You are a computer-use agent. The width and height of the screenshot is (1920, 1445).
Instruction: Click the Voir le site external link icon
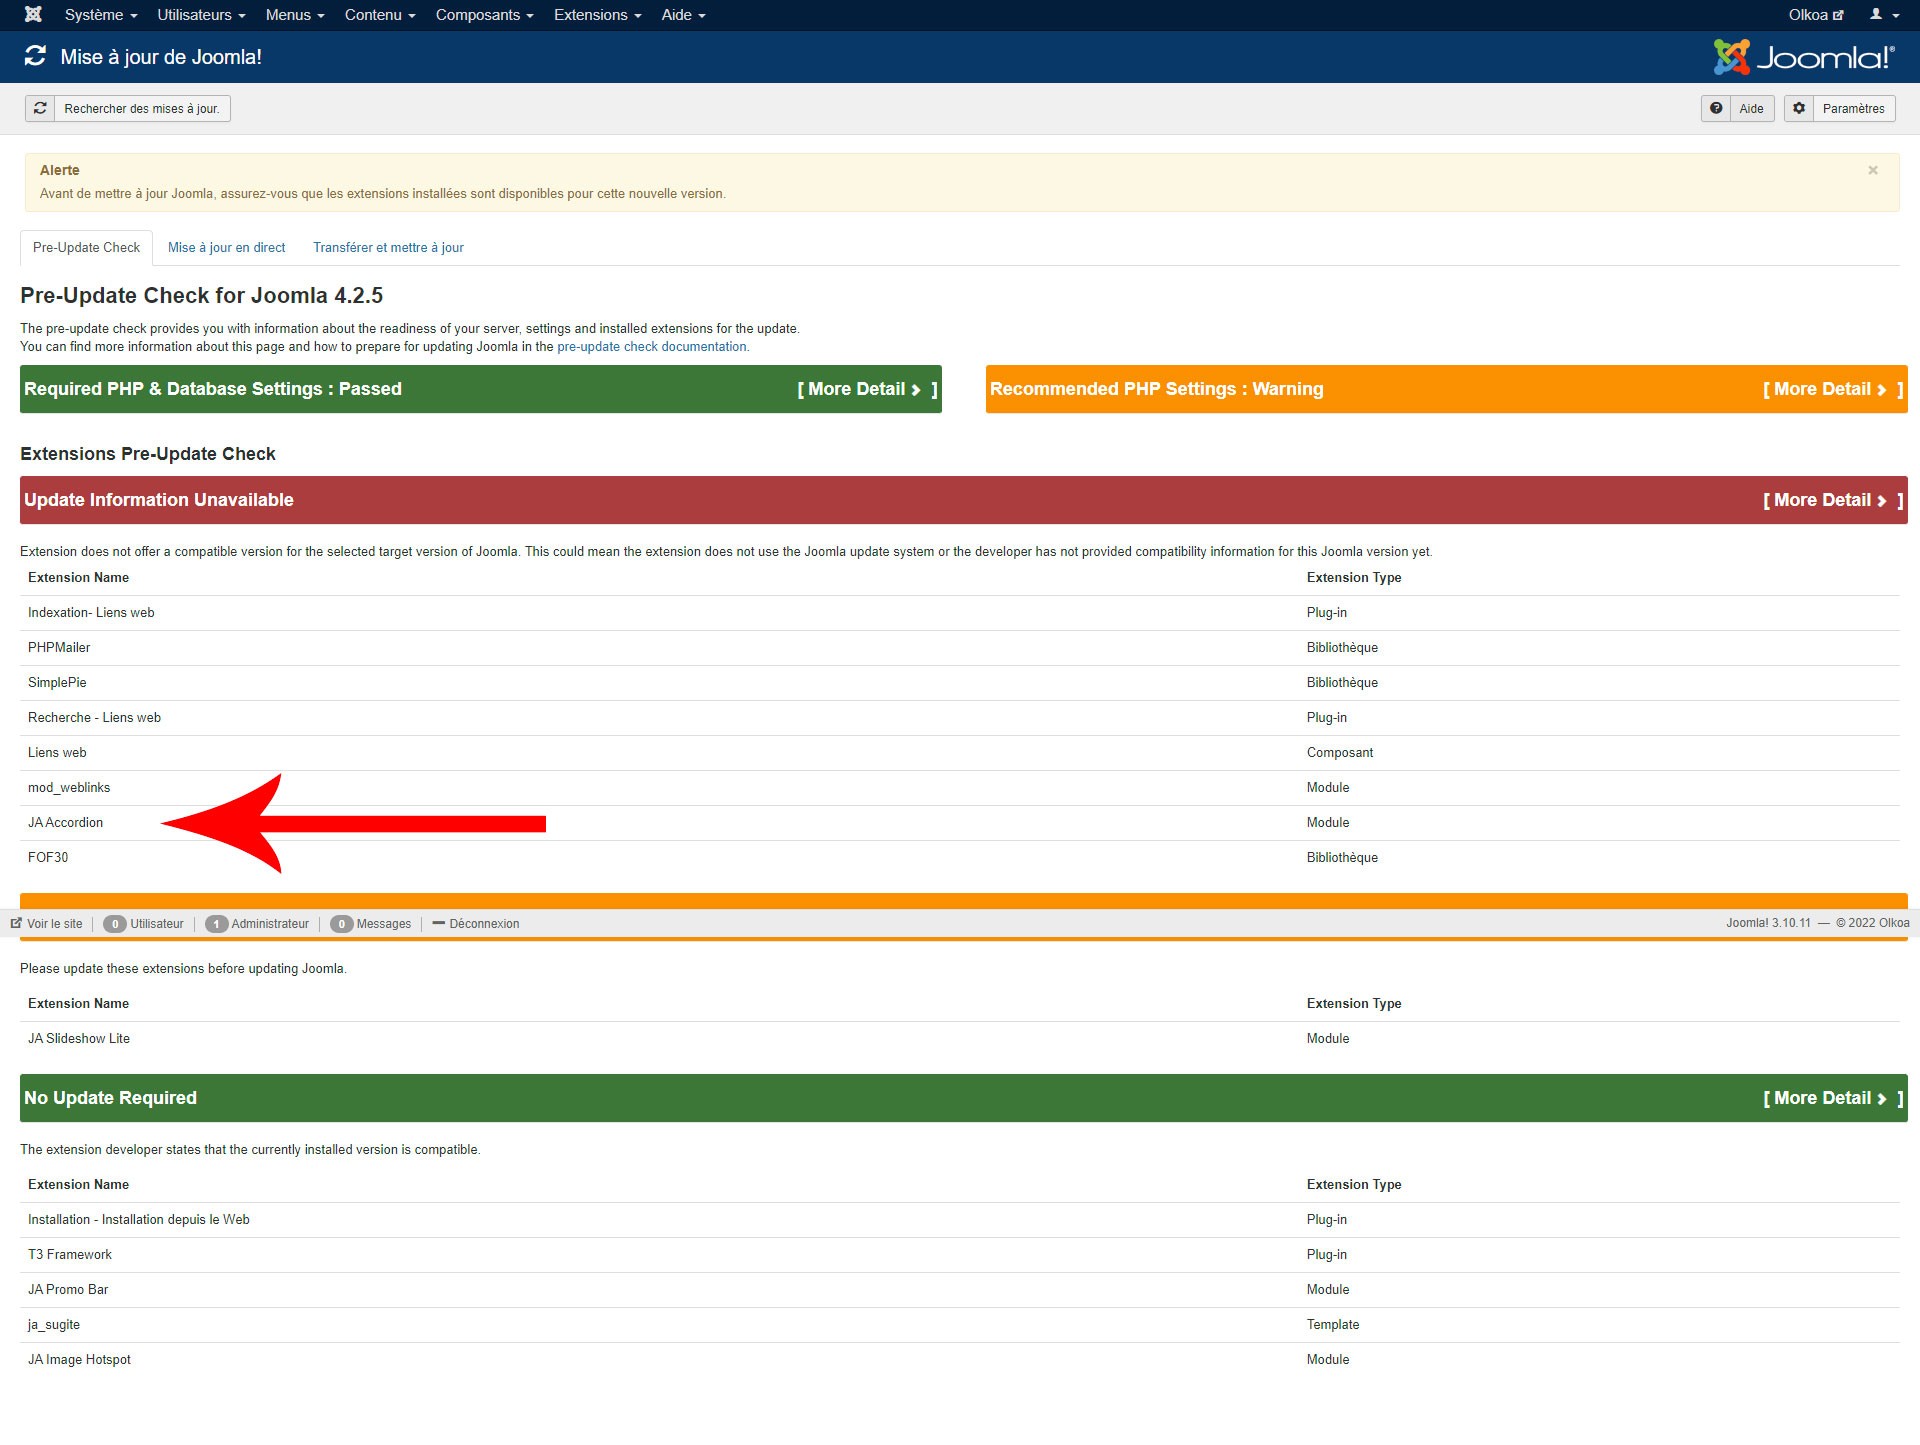point(16,923)
